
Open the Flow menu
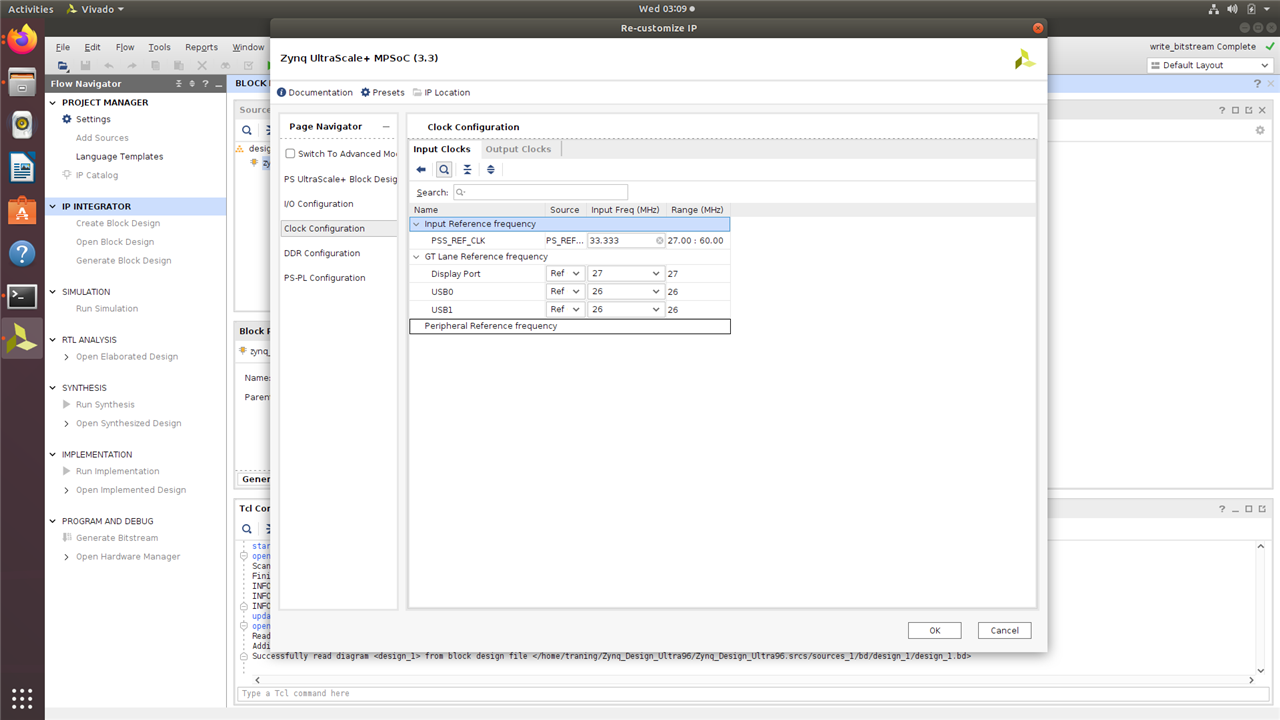(x=125, y=47)
